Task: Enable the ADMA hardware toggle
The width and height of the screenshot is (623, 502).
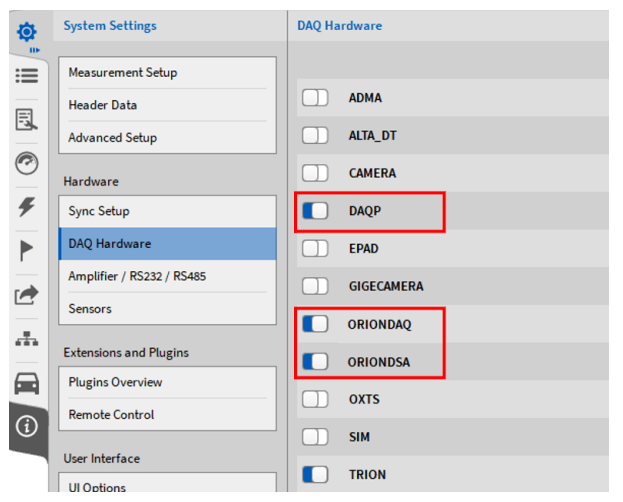Action: click(315, 98)
